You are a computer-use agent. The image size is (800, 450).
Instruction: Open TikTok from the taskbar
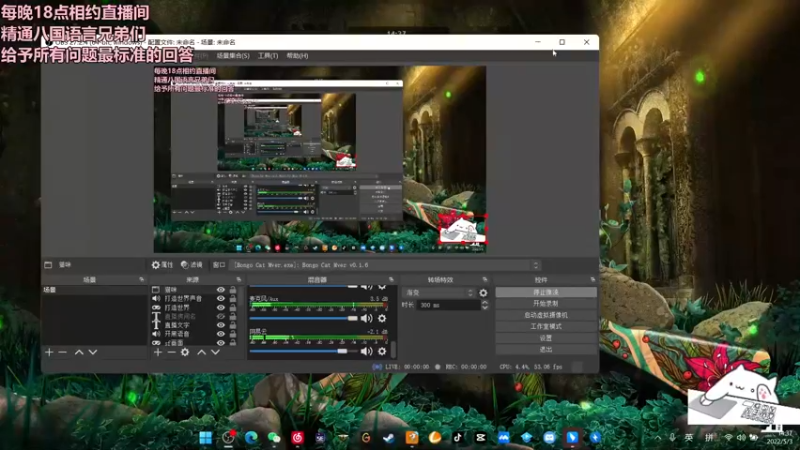click(x=458, y=437)
